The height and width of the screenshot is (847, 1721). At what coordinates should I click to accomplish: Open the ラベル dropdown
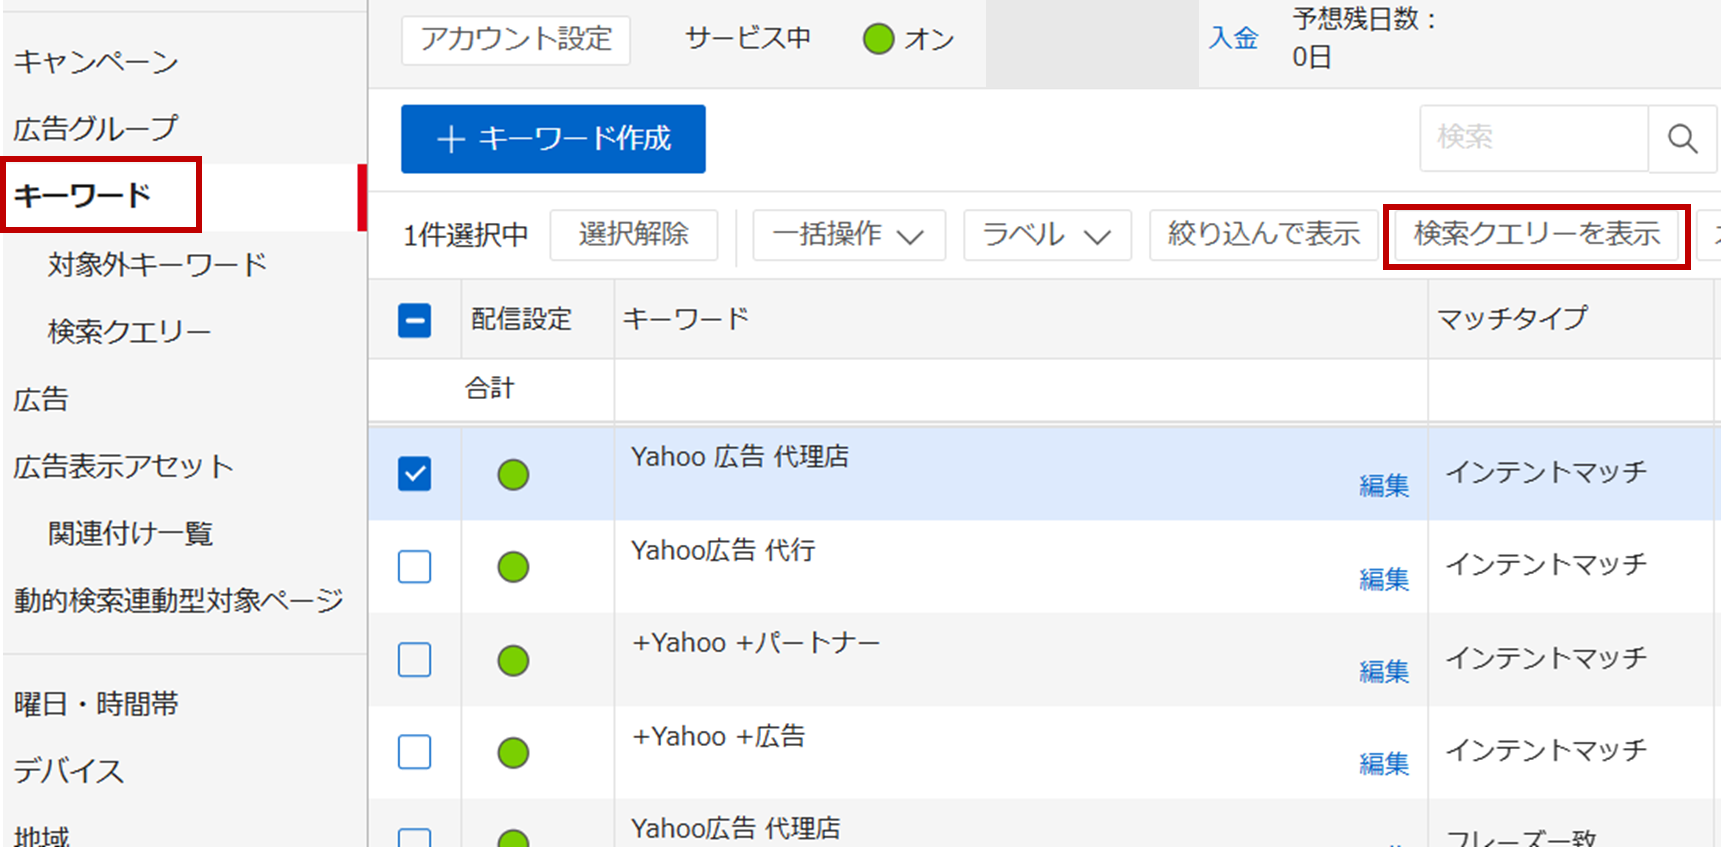(1047, 235)
